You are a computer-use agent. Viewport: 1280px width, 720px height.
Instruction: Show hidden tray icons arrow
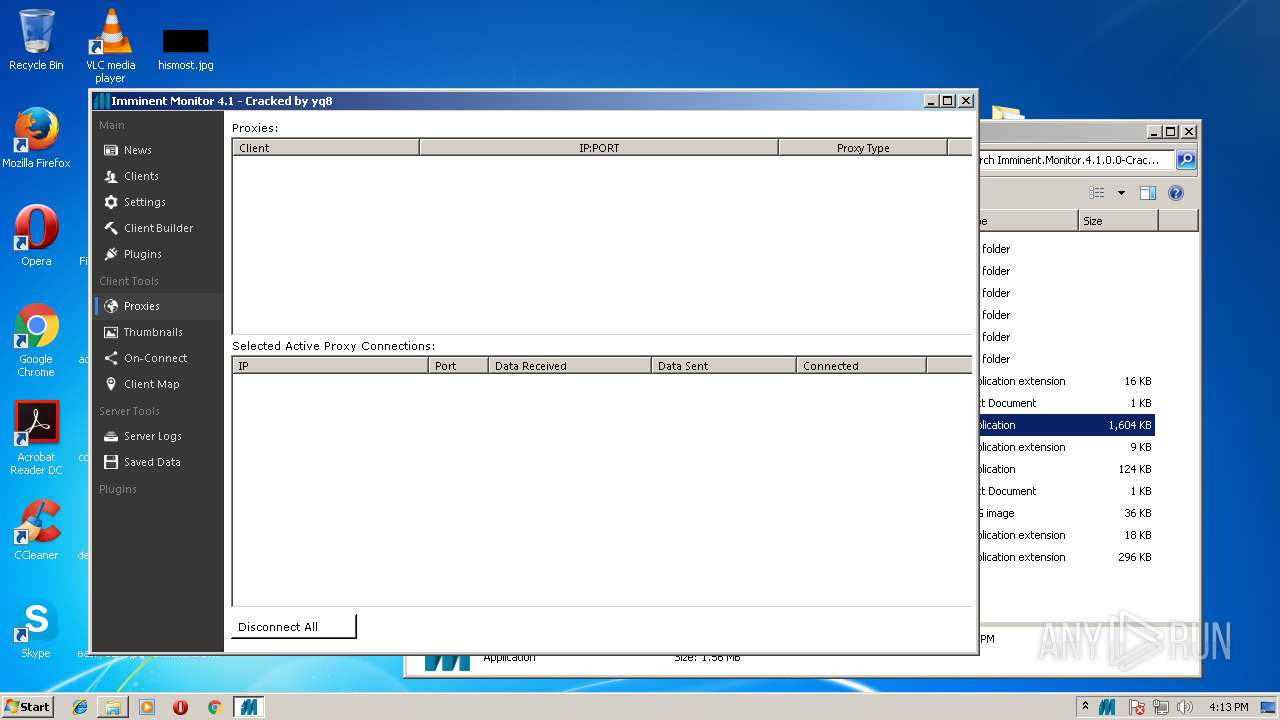tap(1085, 707)
